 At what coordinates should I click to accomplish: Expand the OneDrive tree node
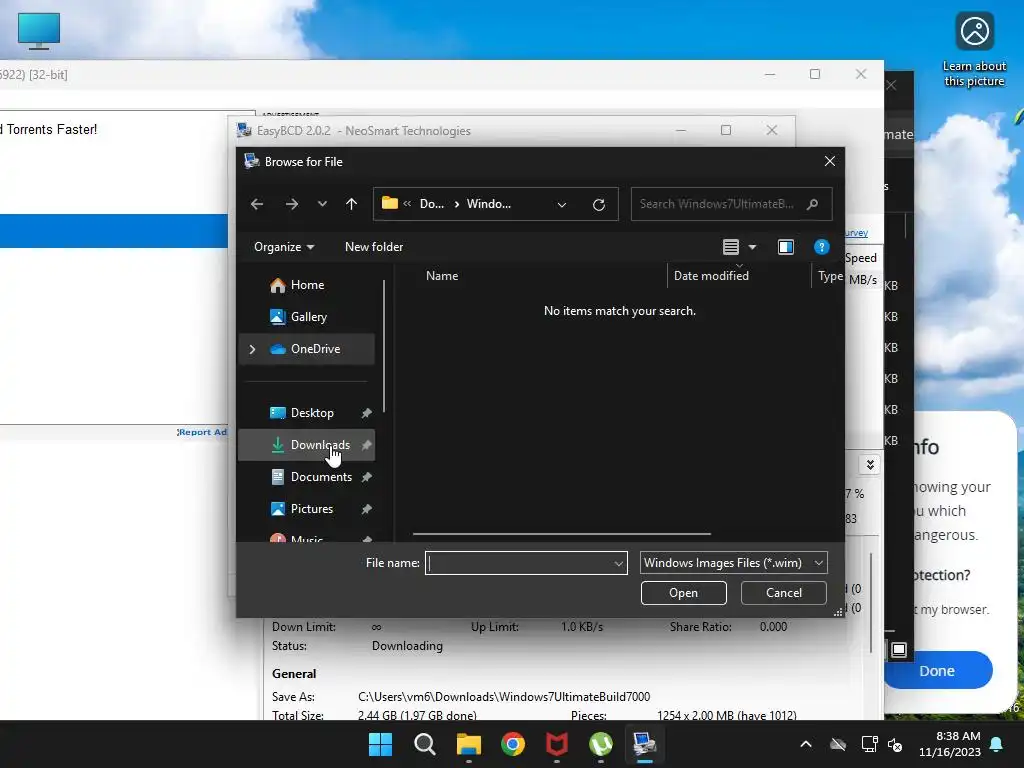252,349
